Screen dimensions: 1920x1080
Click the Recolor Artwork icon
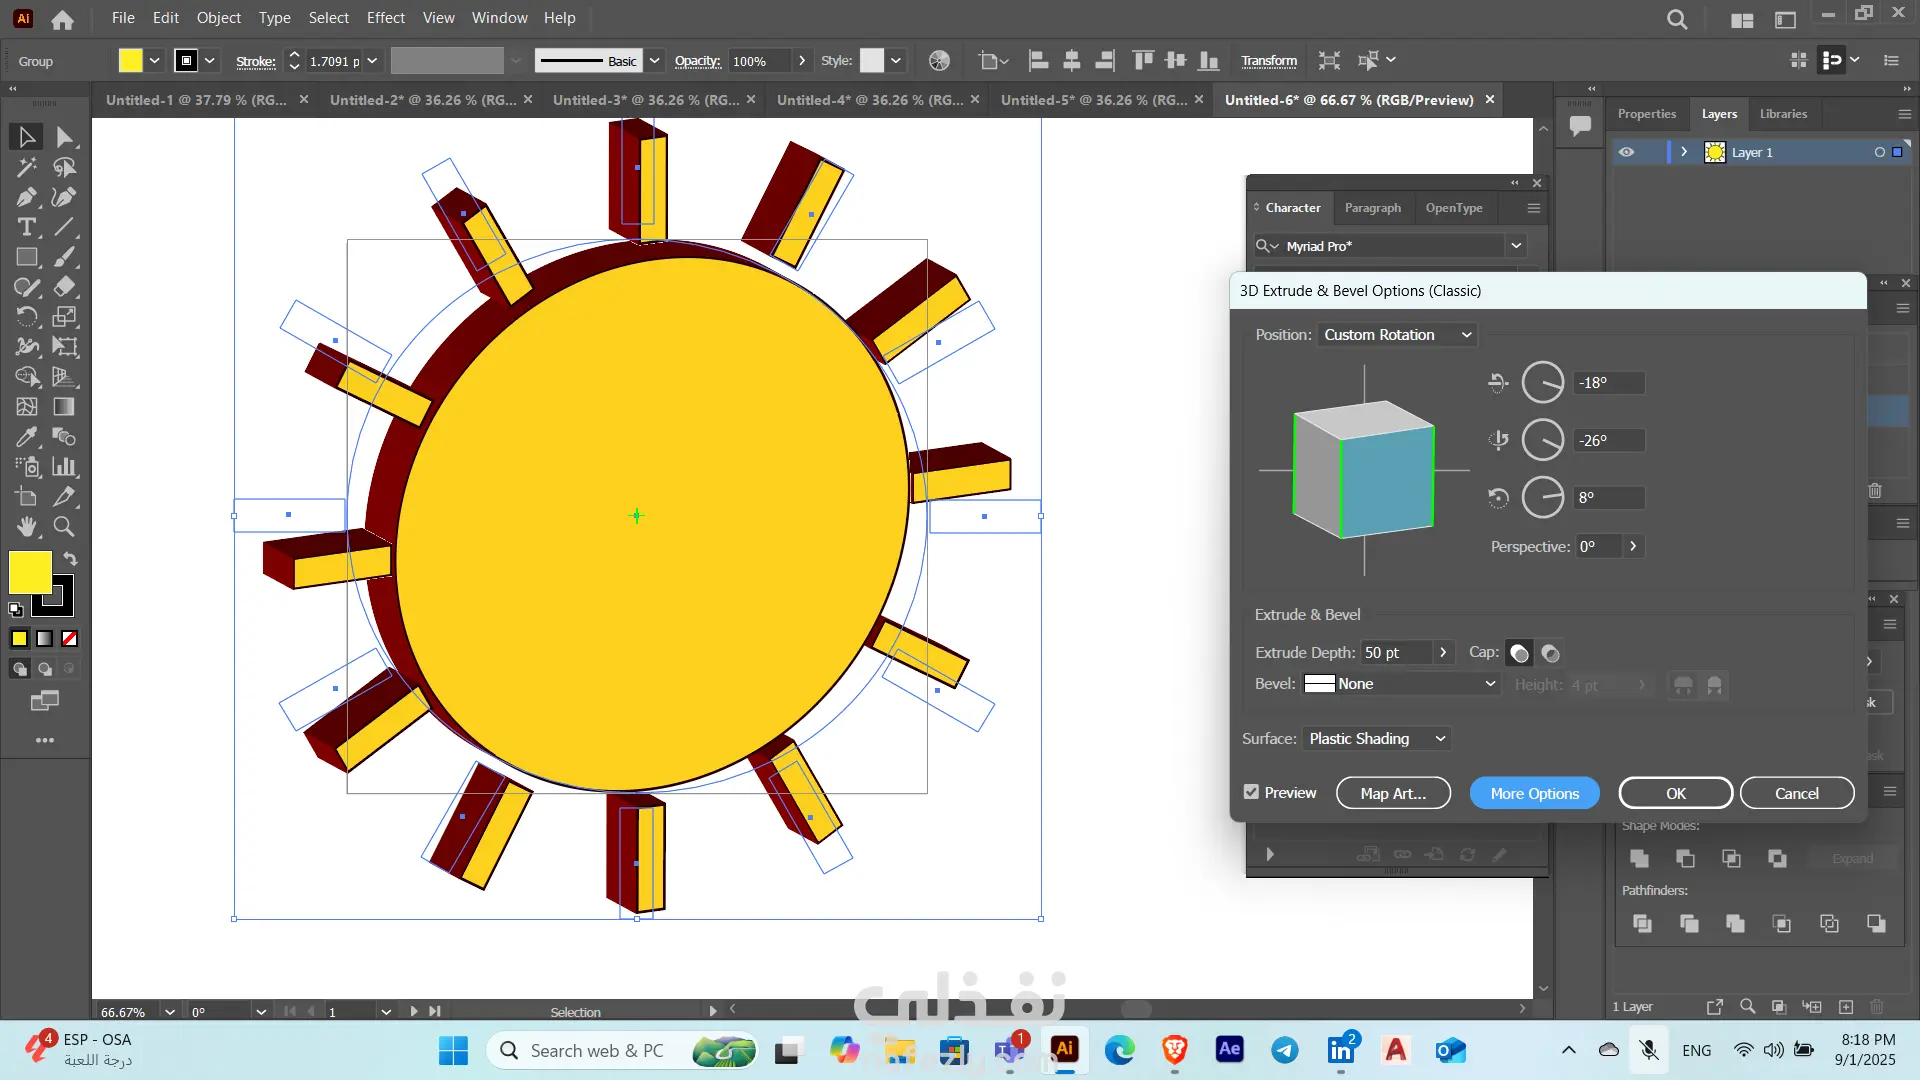[x=939, y=61]
